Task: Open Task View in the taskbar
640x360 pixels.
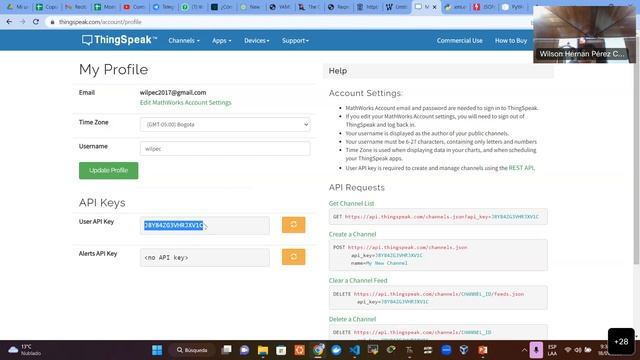Action: pos(226,350)
